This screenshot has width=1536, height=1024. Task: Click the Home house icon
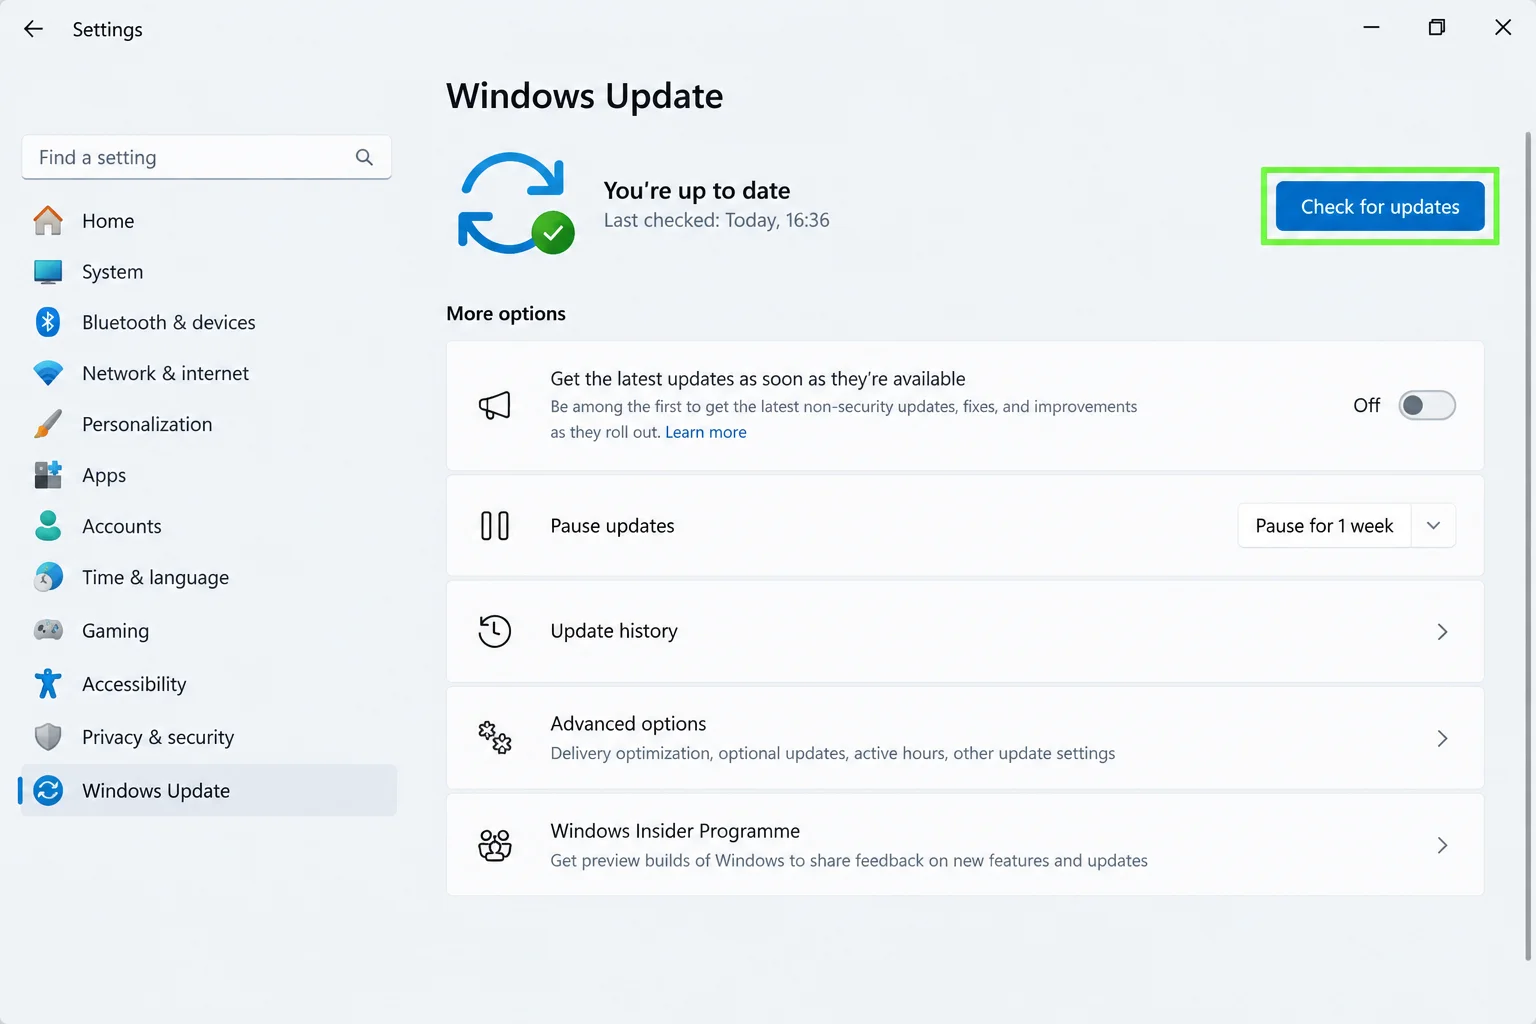pyautogui.click(x=48, y=220)
